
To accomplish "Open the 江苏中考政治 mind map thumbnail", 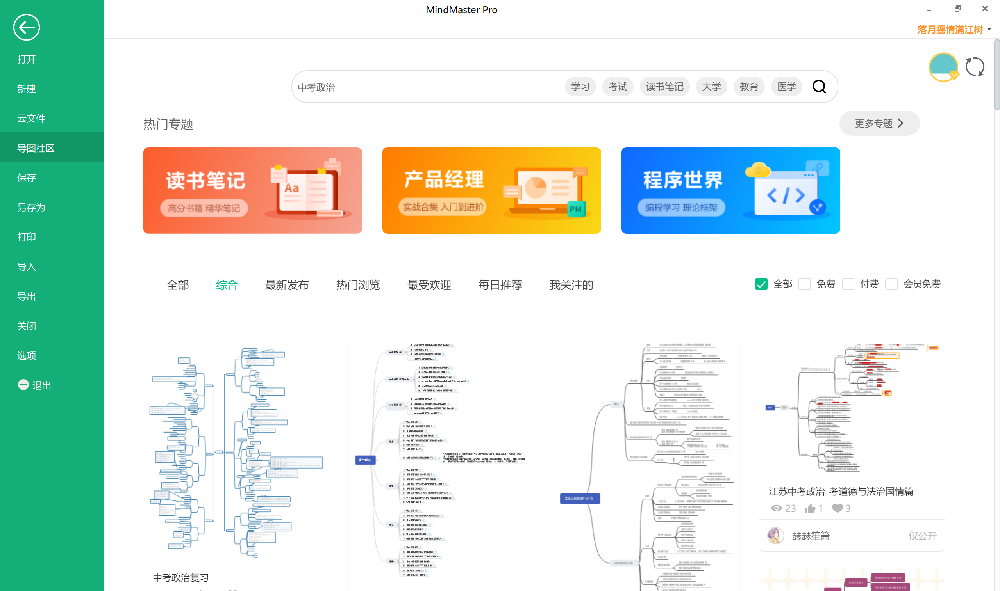I will pos(852,409).
